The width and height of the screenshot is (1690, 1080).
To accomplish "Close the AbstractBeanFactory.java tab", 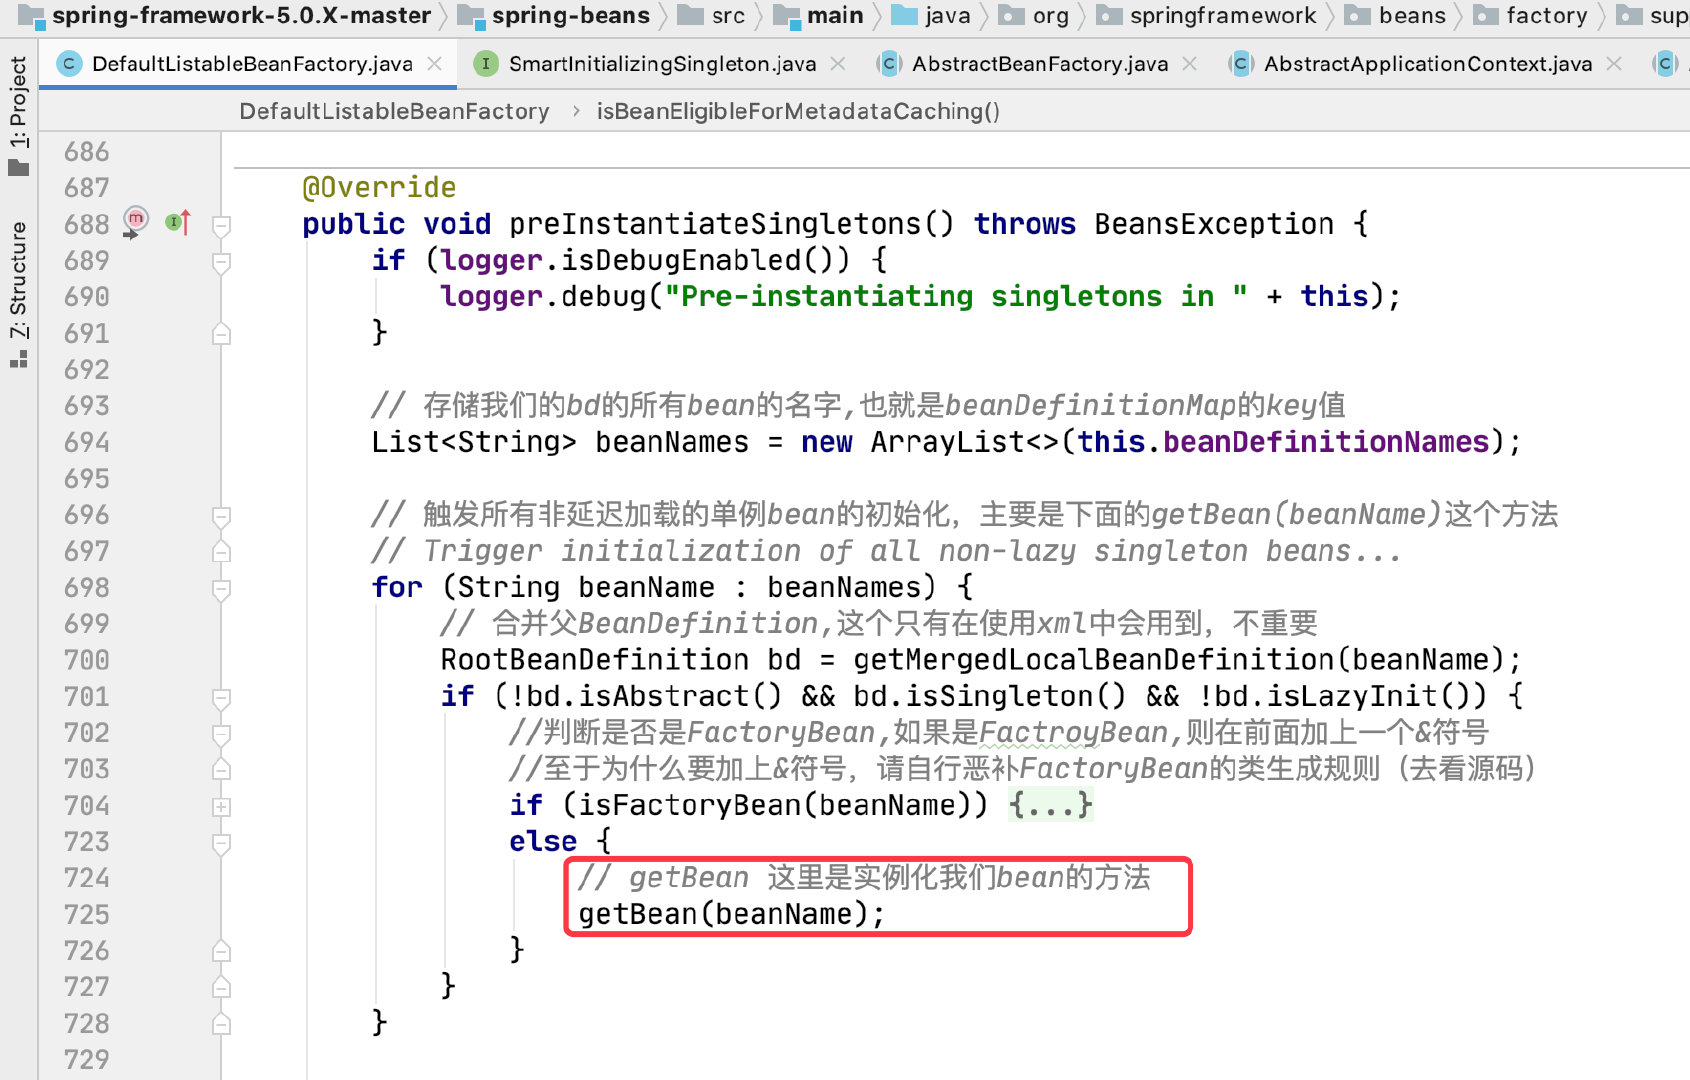I will (x=1190, y=64).
